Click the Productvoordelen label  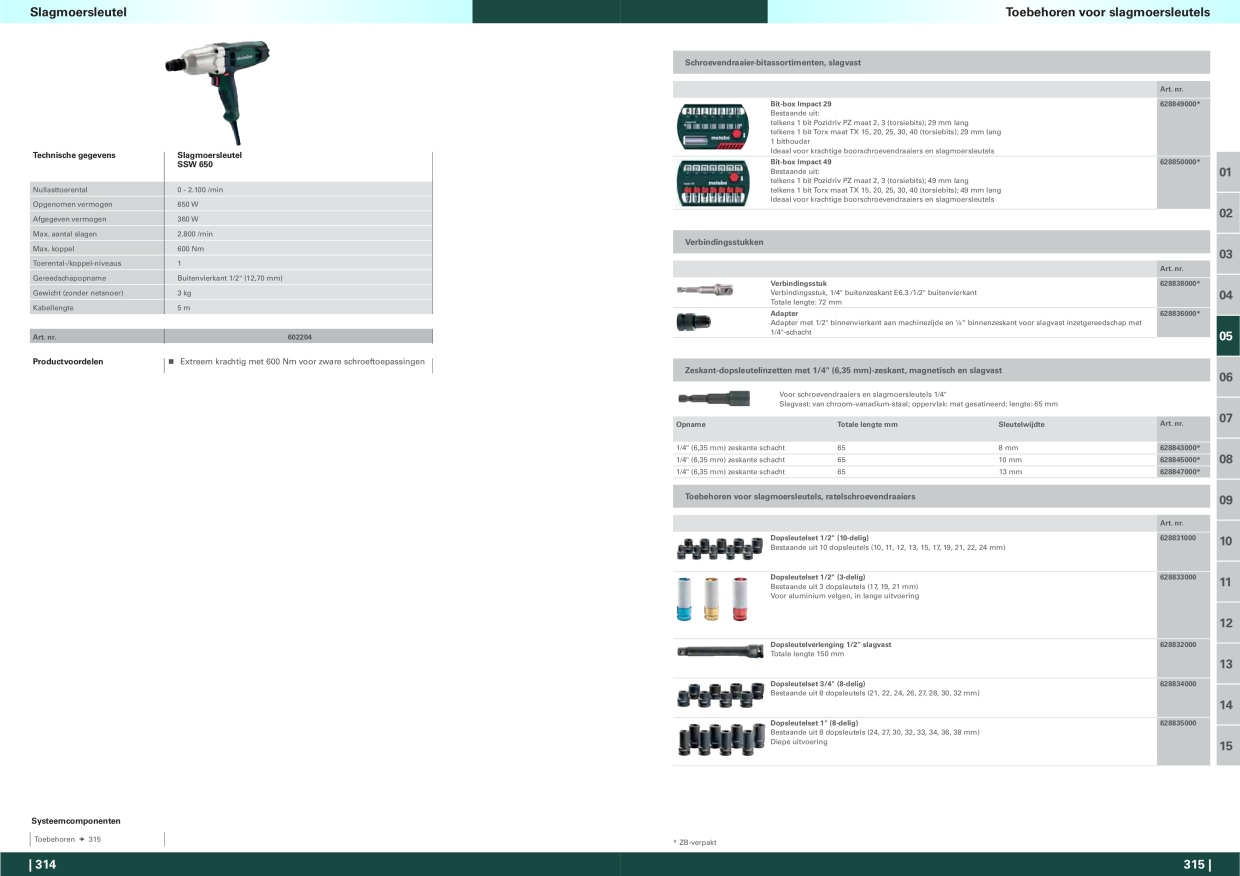coord(68,361)
